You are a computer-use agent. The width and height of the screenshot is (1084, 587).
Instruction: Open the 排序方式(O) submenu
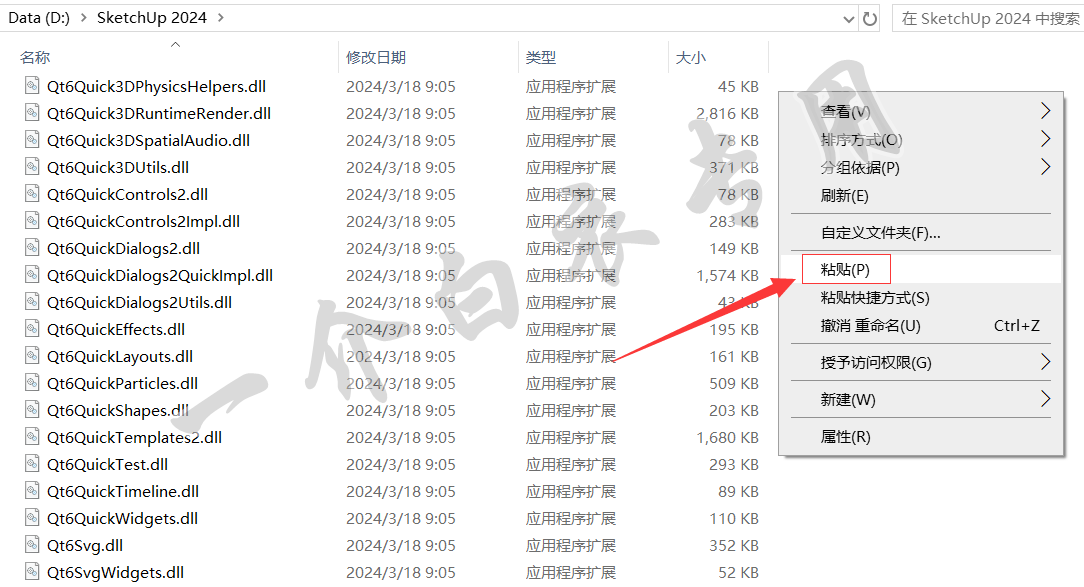pos(921,140)
